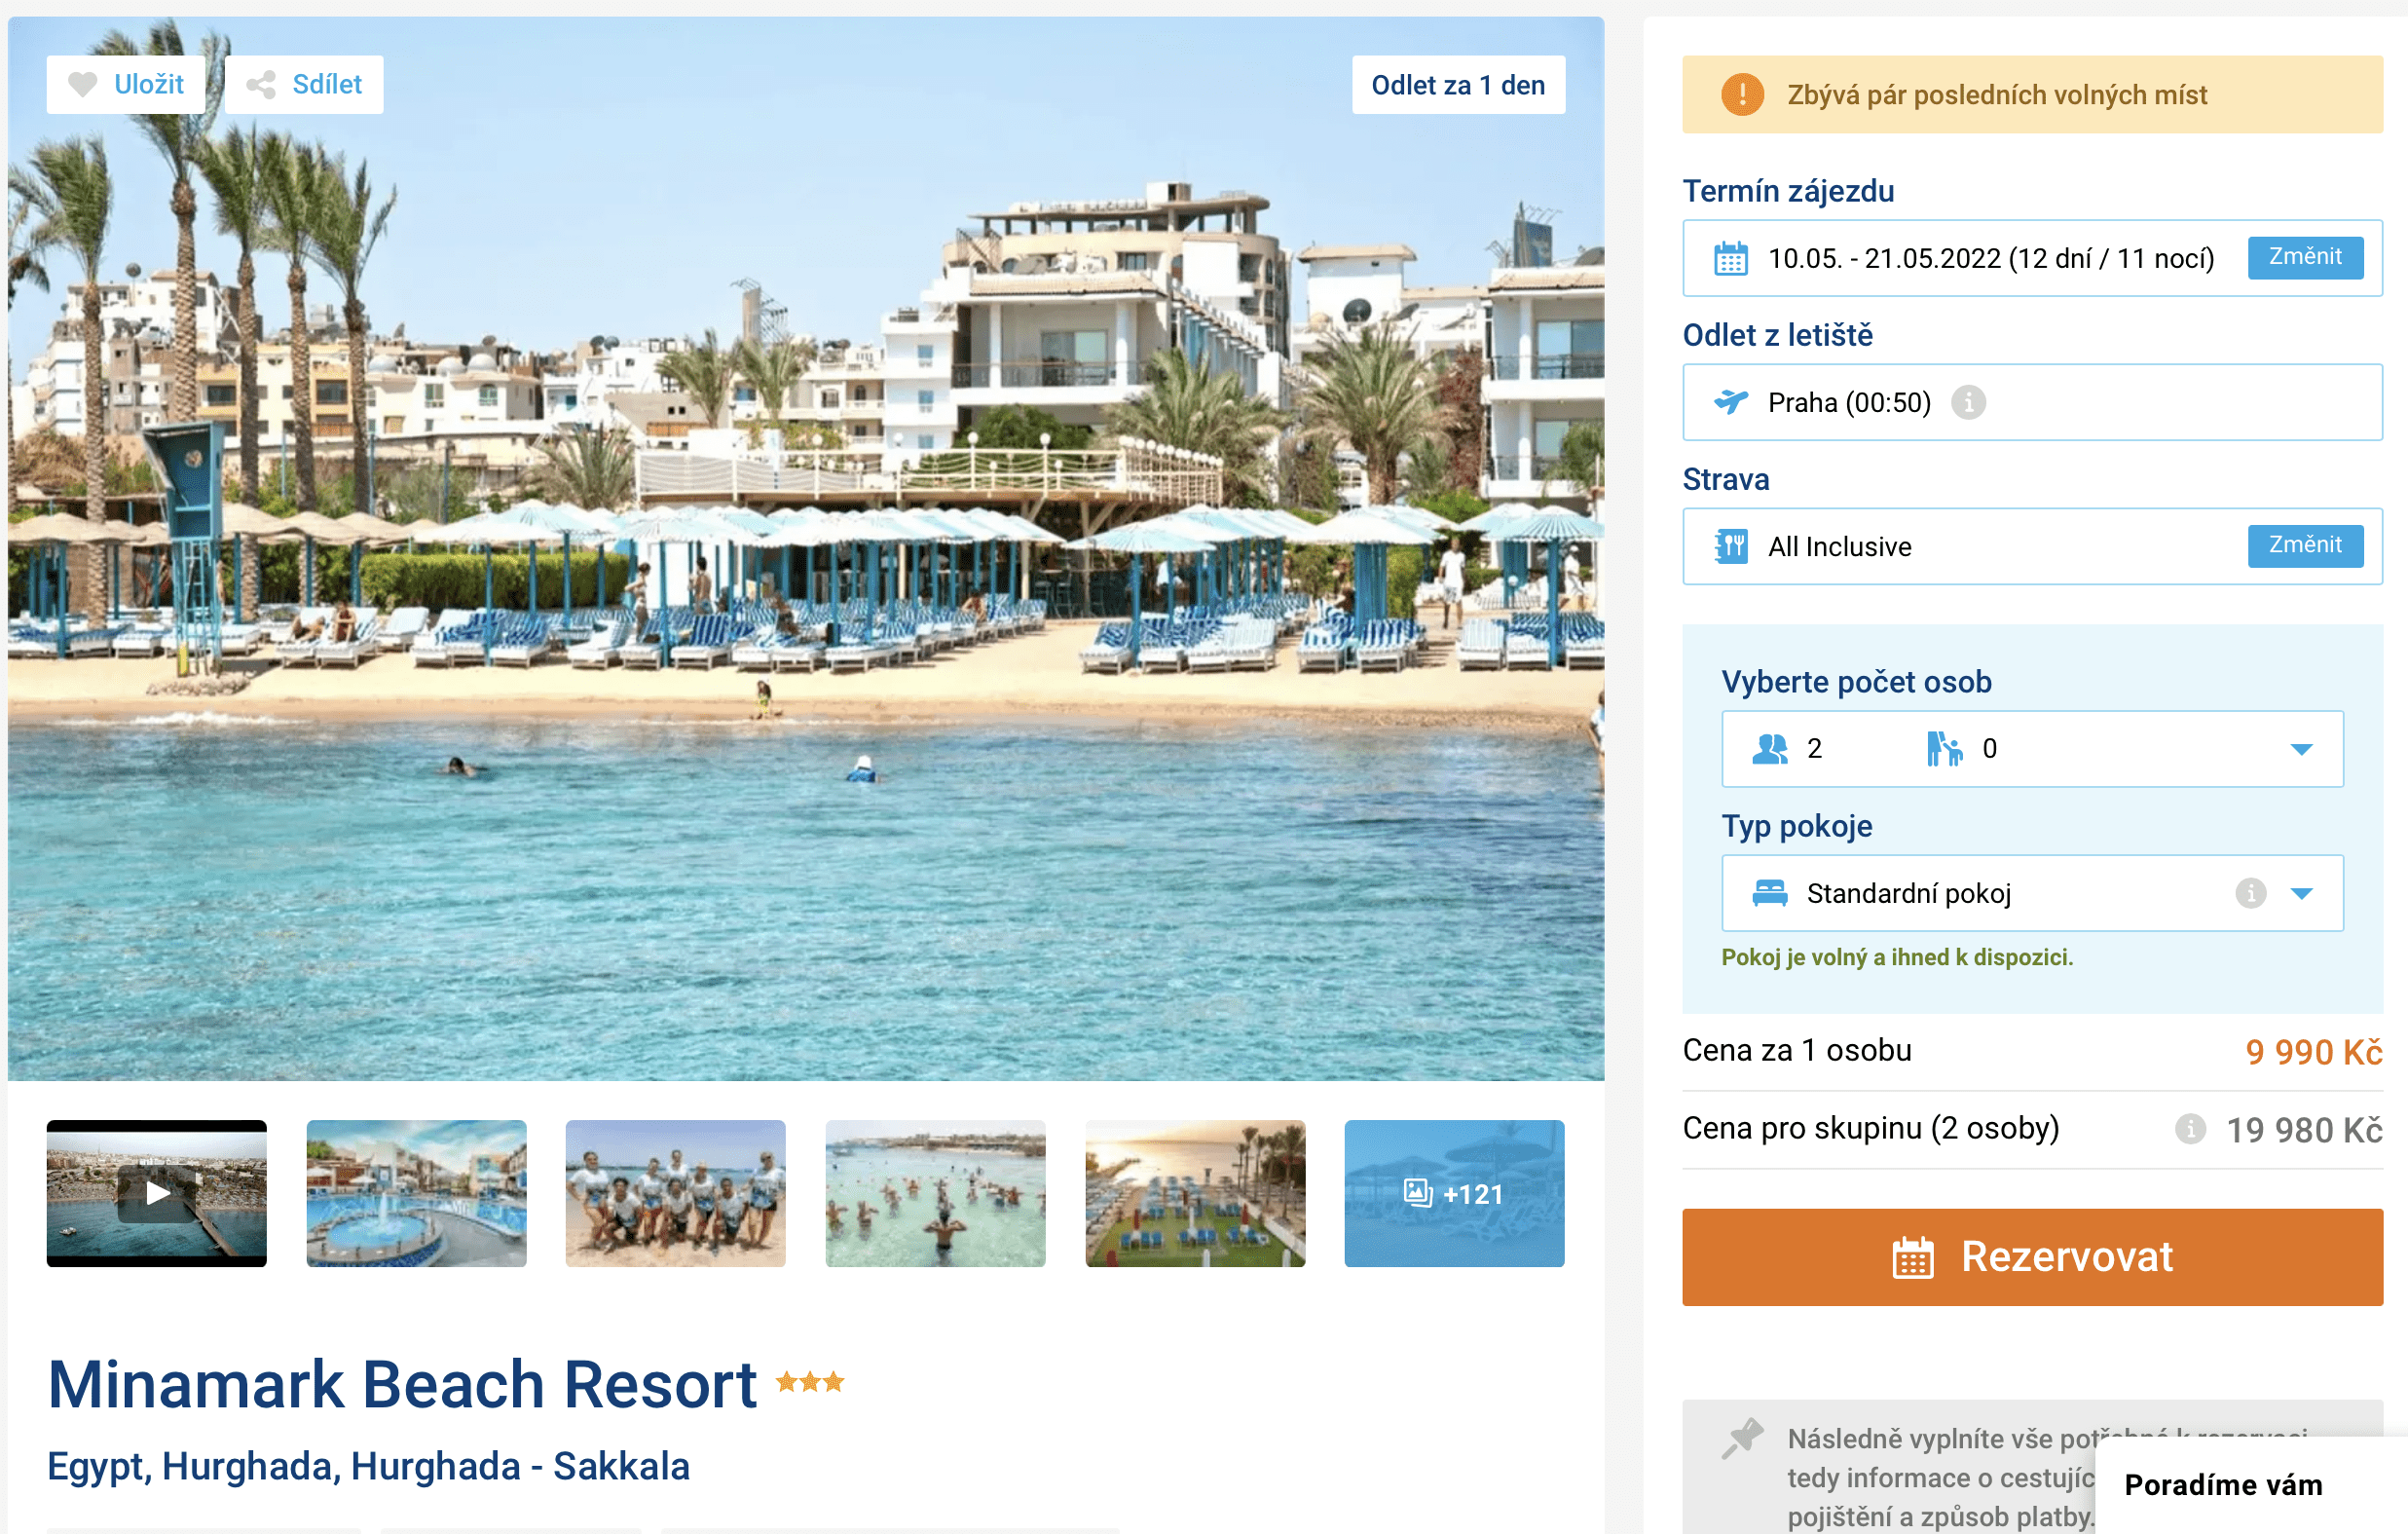The height and width of the screenshot is (1534, 2408).
Task: Click the info icon in Standardní pokoj field
Action: 2250,893
